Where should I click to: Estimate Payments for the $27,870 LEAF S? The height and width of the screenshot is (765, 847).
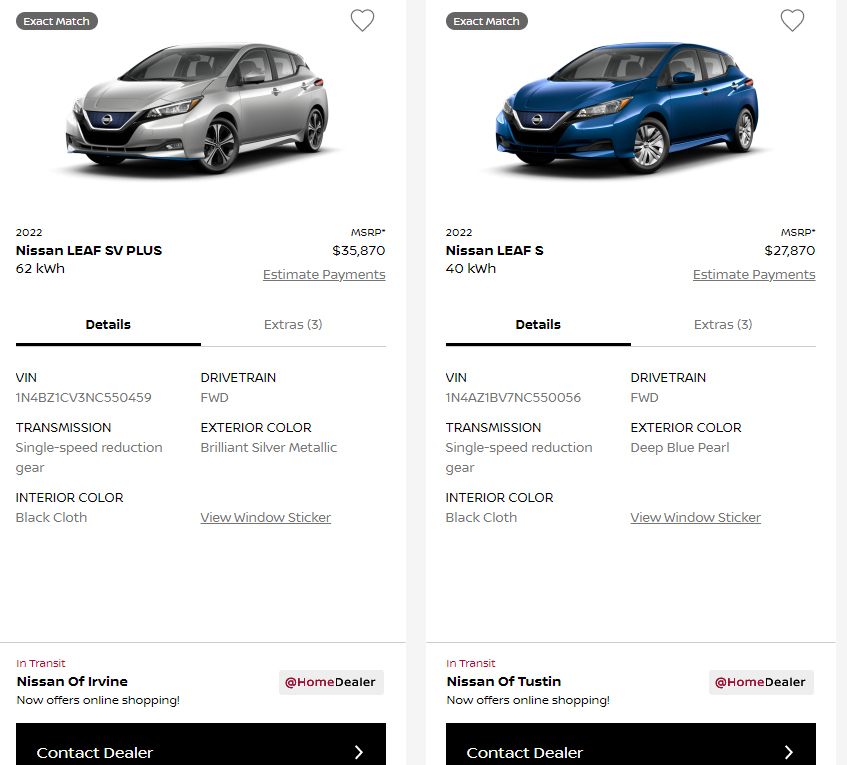[x=754, y=274]
